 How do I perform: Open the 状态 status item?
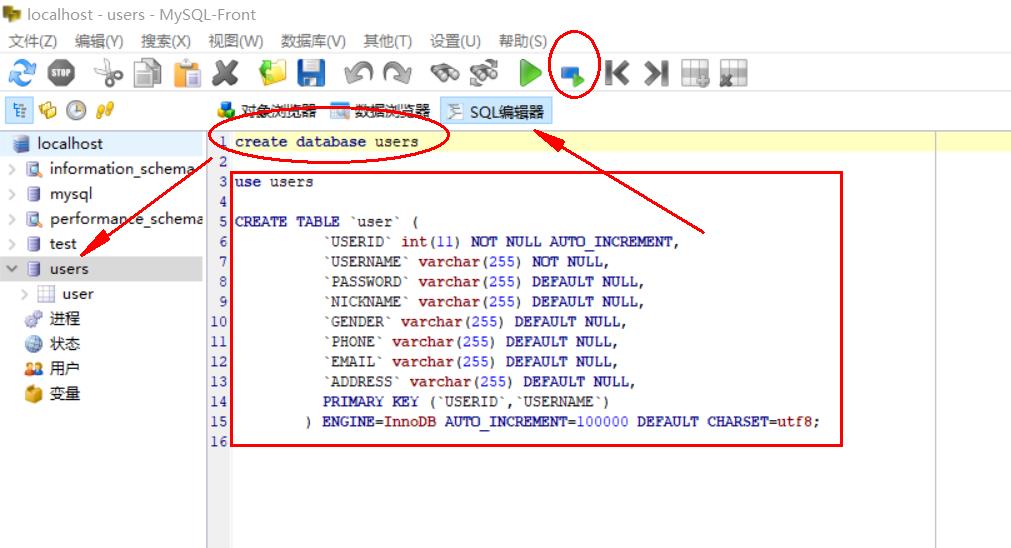[x=64, y=344]
